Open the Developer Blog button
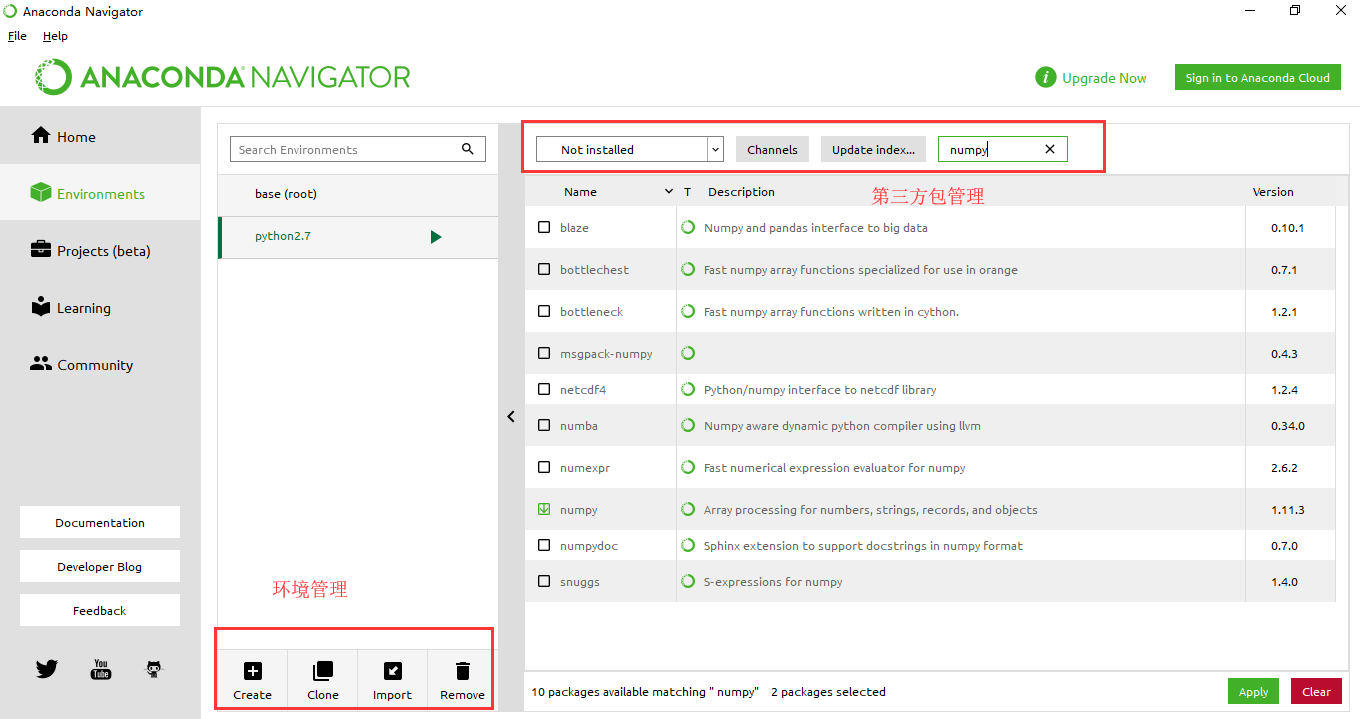Image resolution: width=1360 pixels, height=719 pixels. click(100, 566)
